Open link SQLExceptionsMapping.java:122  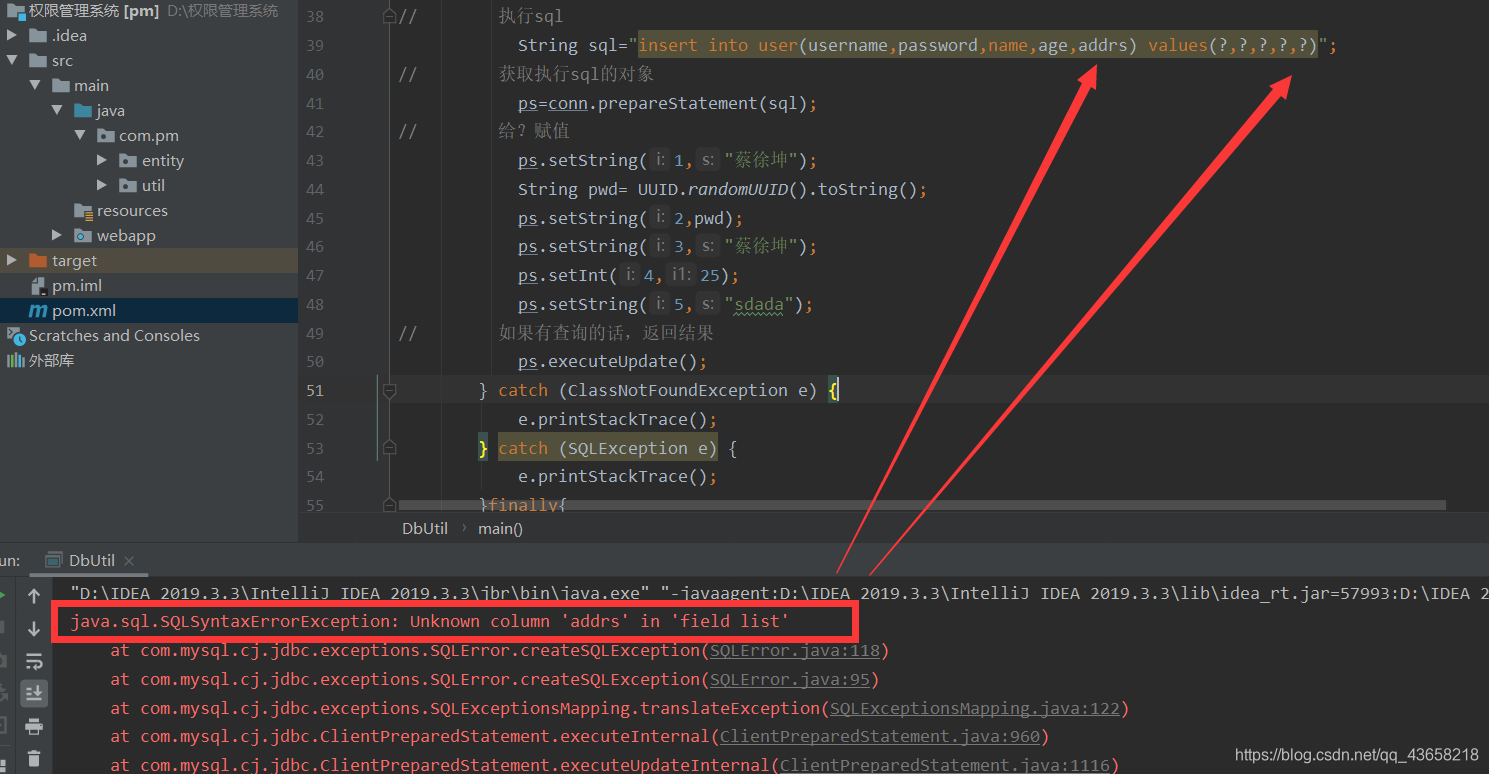pyautogui.click(x=975, y=709)
